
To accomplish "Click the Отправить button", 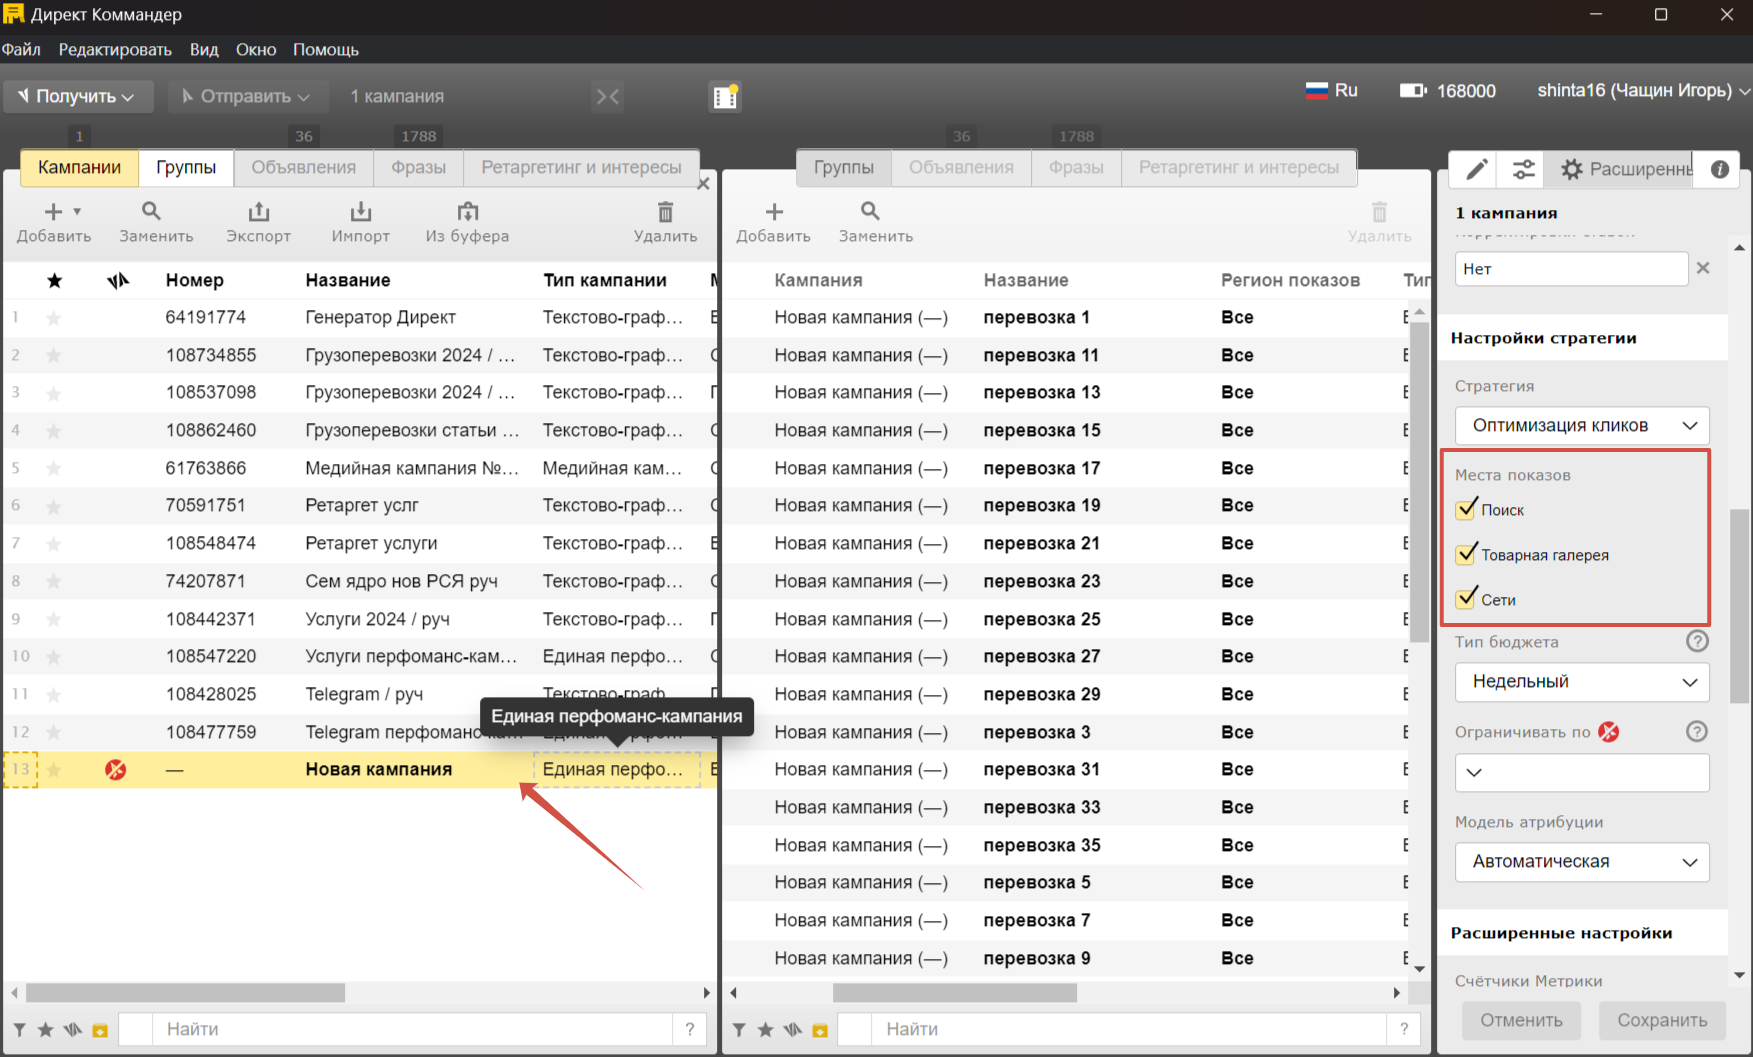I will click(x=247, y=96).
